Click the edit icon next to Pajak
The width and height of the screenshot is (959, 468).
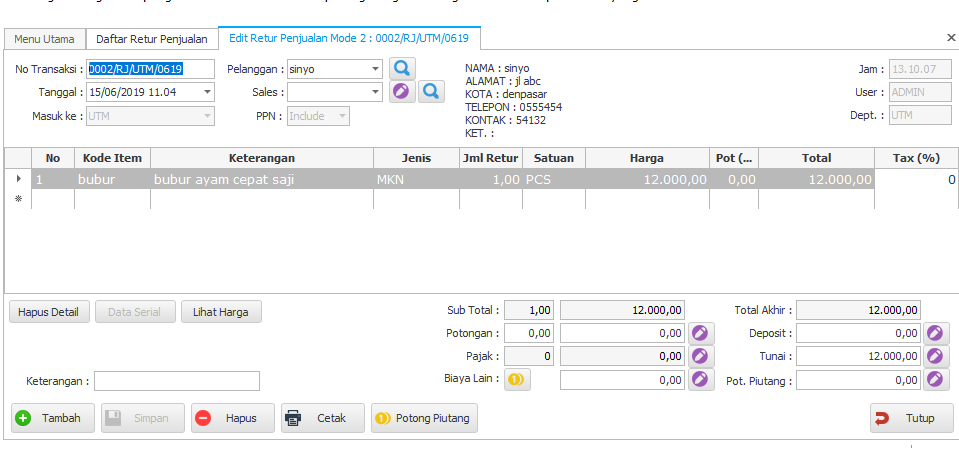point(701,356)
